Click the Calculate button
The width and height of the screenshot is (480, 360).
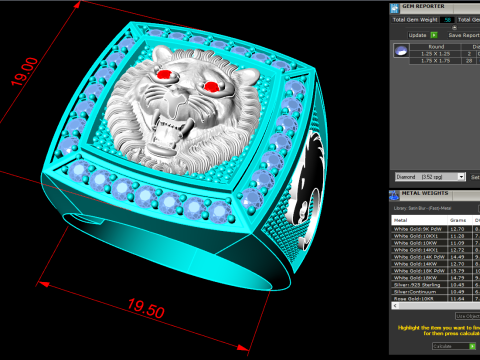[454, 346]
